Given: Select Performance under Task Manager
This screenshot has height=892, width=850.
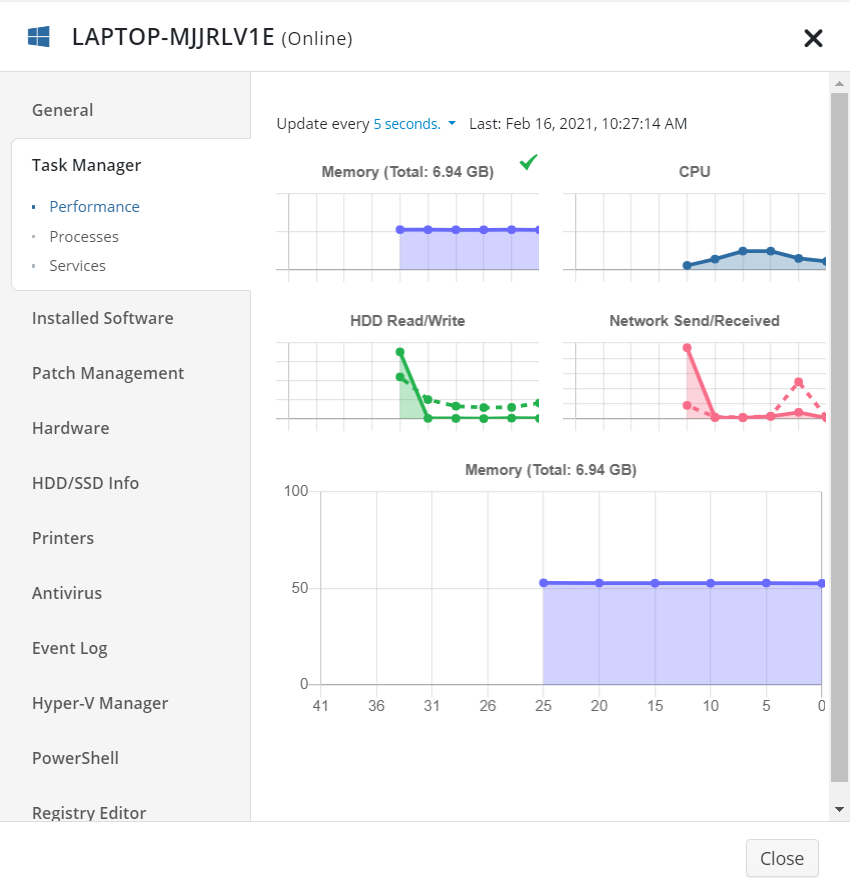Looking at the screenshot, I should 94,207.
